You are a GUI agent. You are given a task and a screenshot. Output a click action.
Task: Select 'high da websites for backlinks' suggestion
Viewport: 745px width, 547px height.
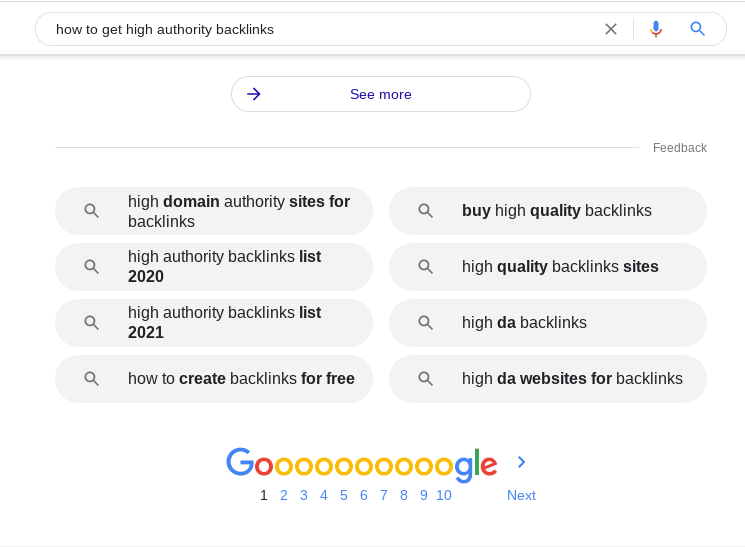pyautogui.click(x=548, y=379)
